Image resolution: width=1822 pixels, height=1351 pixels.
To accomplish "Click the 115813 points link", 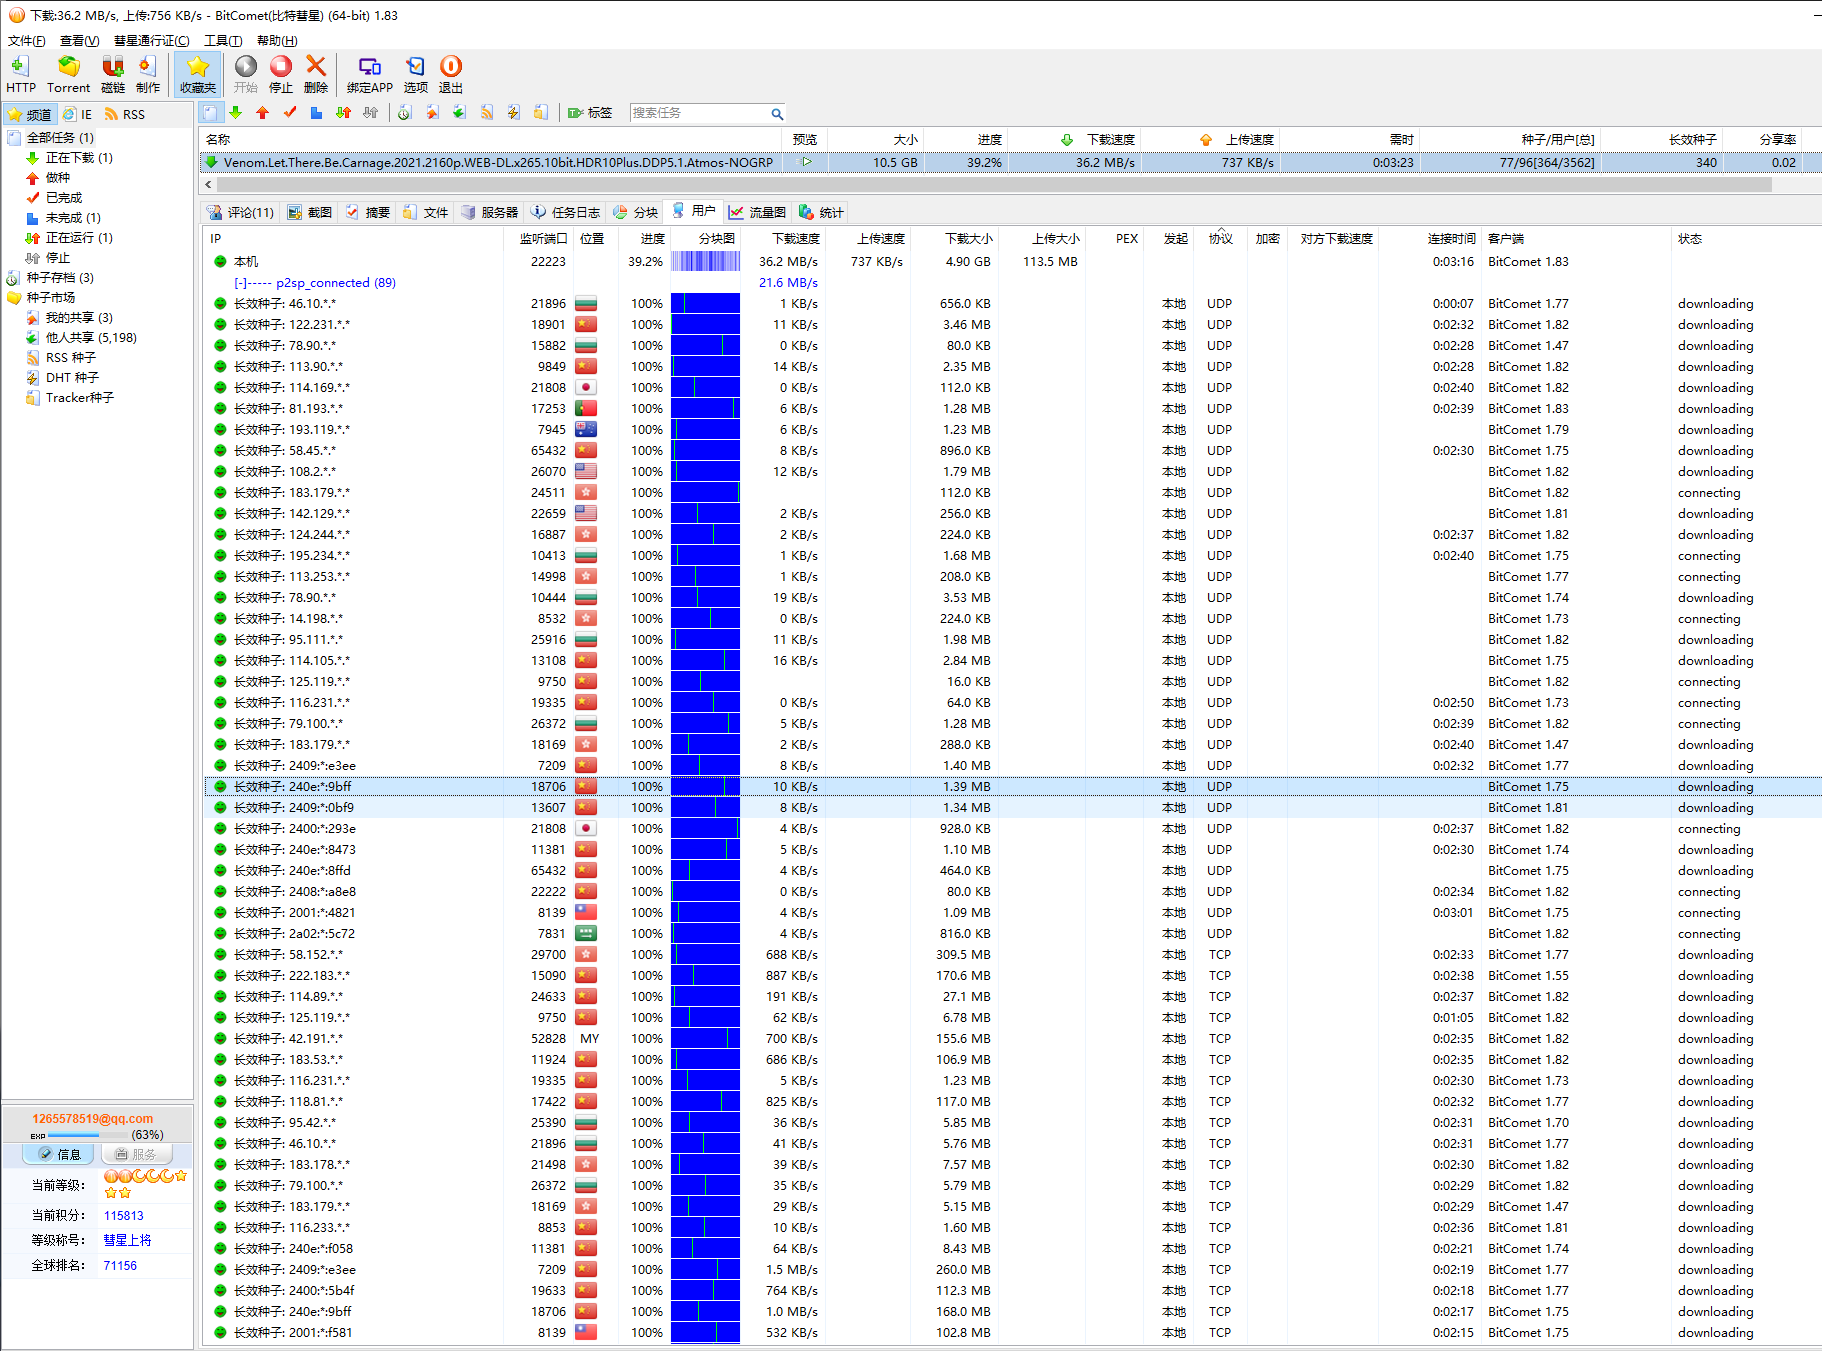I will [x=124, y=1216].
